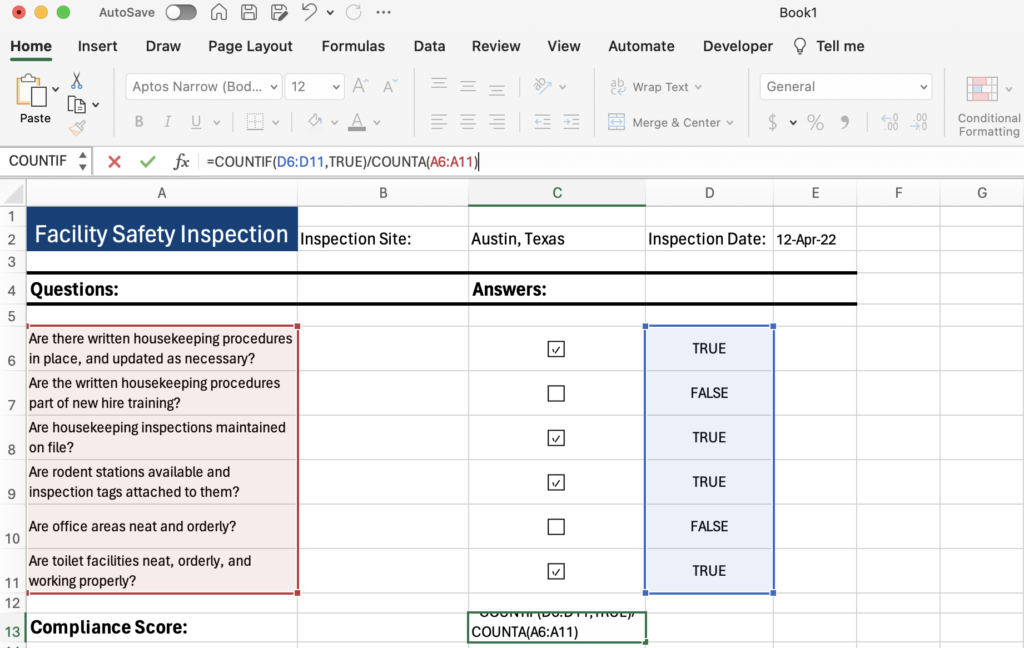The height and width of the screenshot is (648, 1024).
Task: Open Insert Function fx dialog
Action: pyautogui.click(x=181, y=161)
